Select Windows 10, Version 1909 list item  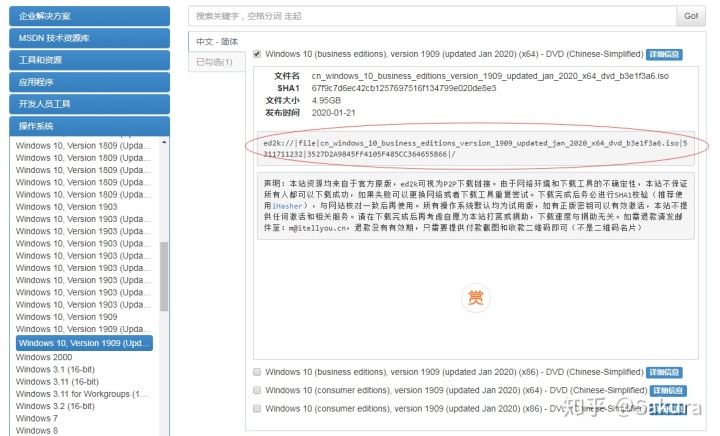67,317
